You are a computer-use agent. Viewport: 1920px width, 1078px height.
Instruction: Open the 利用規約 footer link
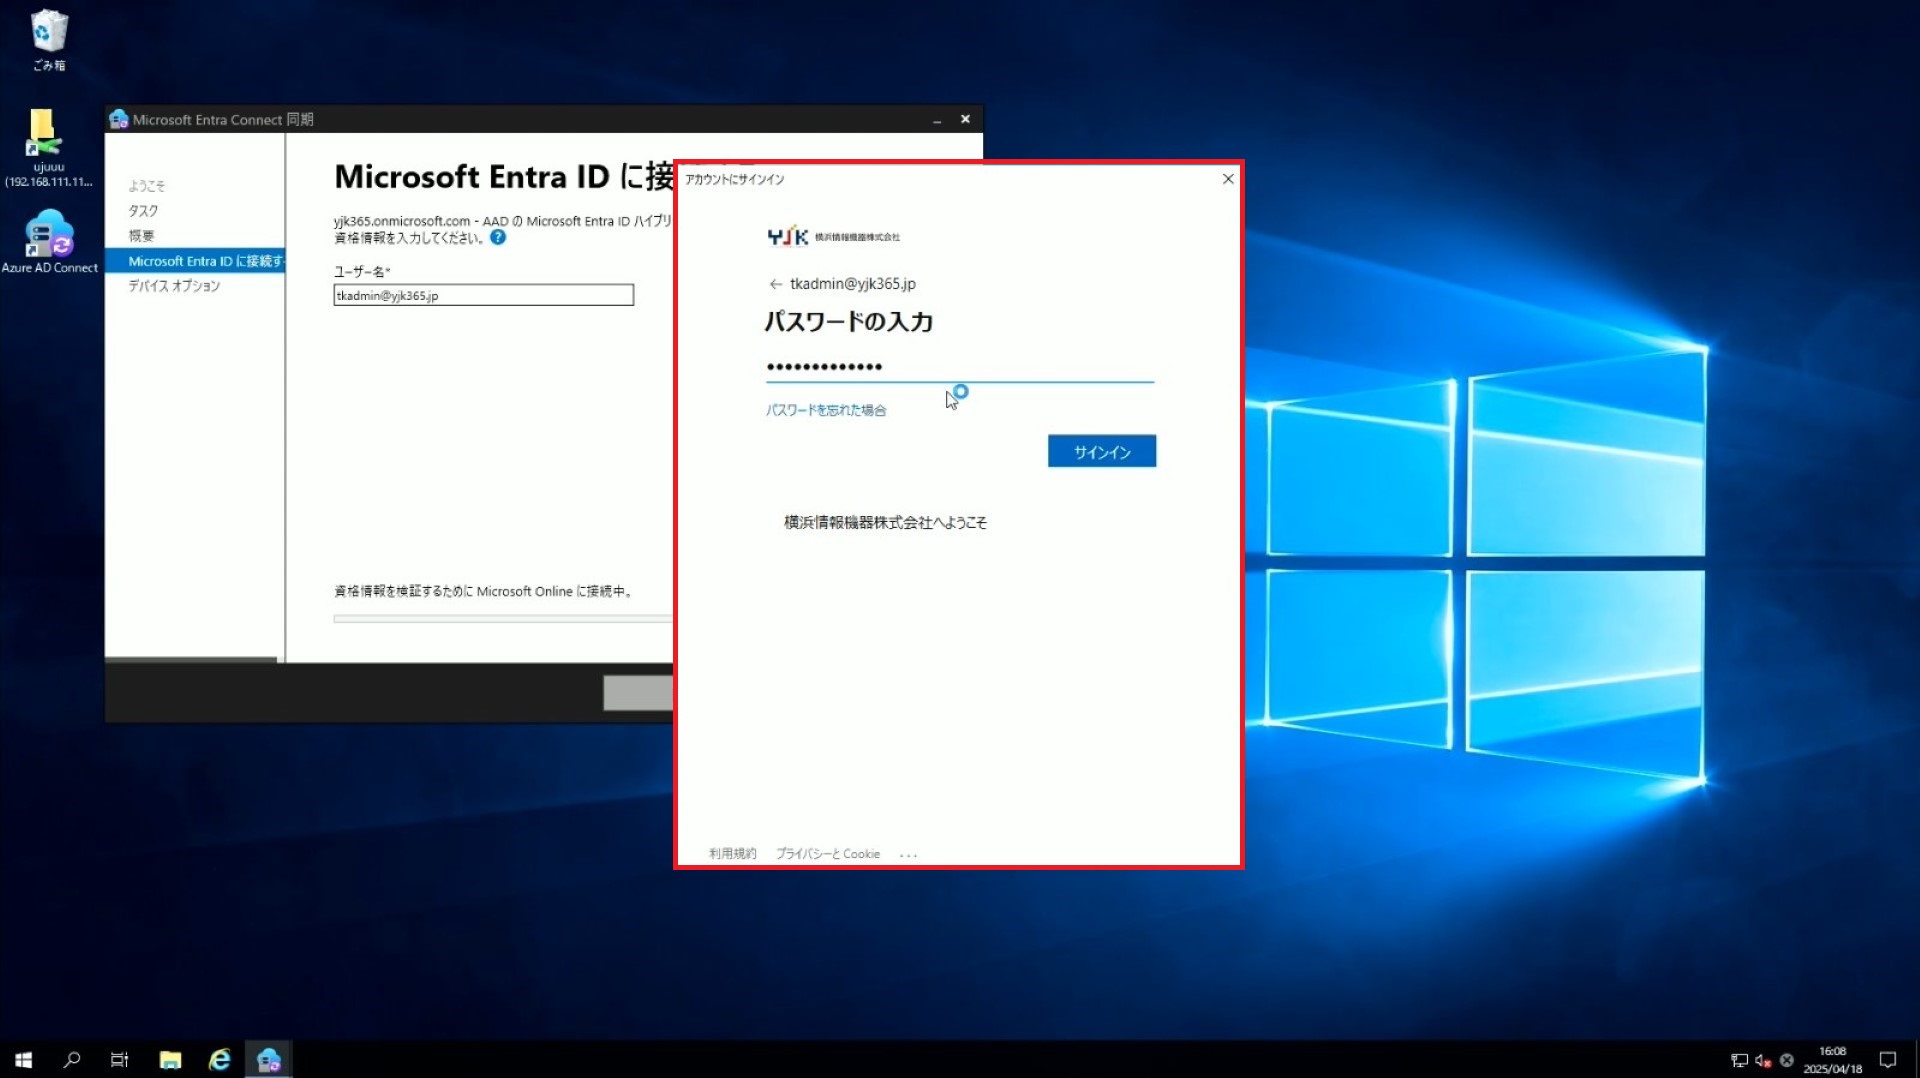pyautogui.click(x=732, y=854)
